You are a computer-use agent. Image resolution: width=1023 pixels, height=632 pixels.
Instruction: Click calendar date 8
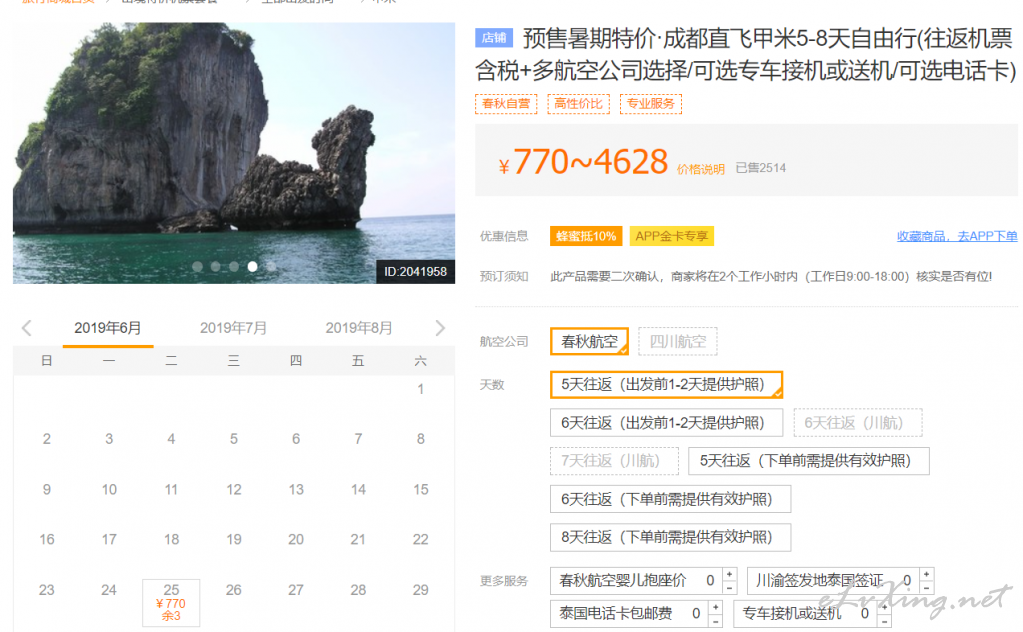click(421, 439)
